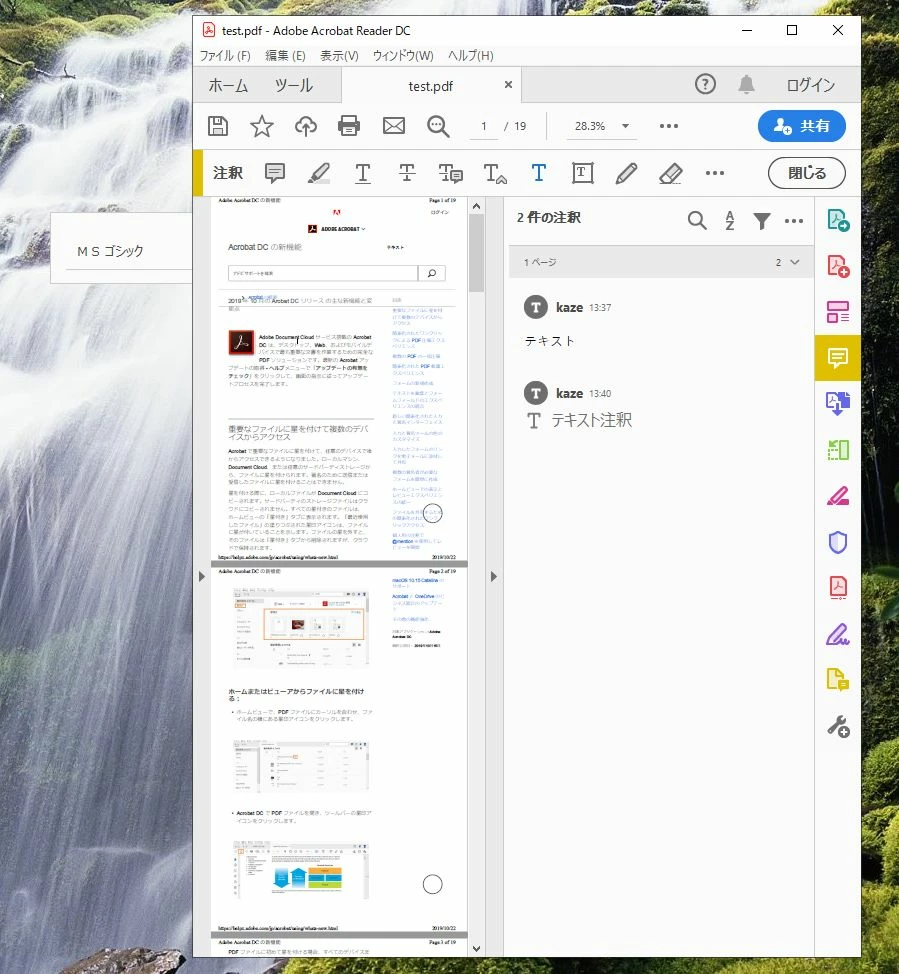
Task: Upload the file with the cloud icon
Action: click(x=306, y=126)
